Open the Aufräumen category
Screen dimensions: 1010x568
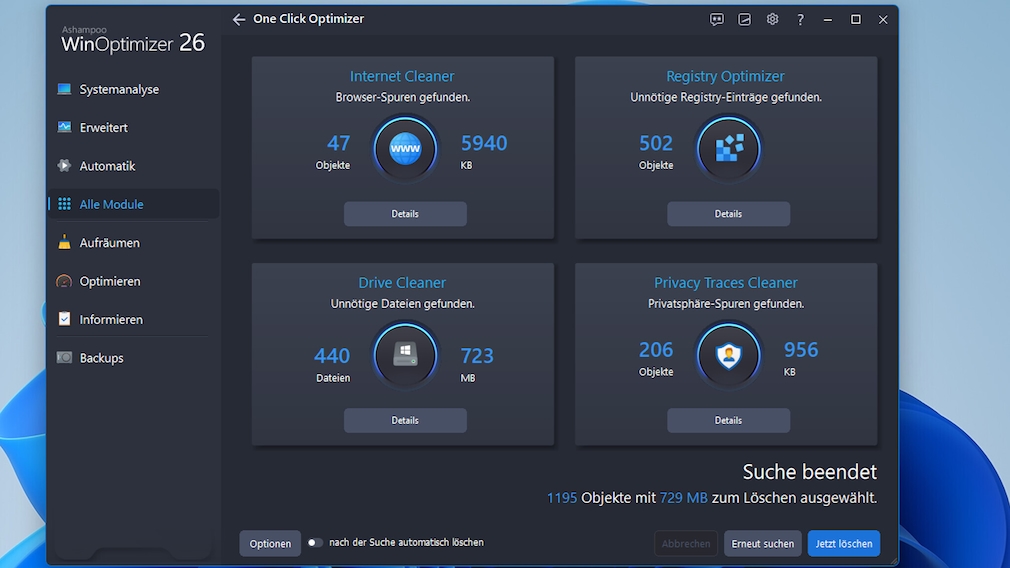pos(109,243)
